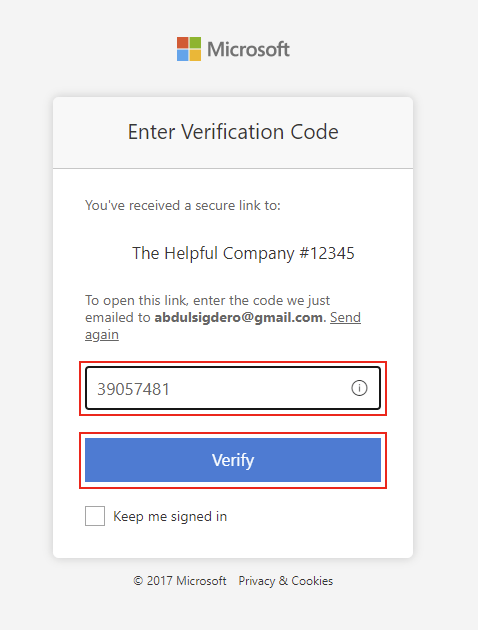Focus the verification code input field

[233, 388]
